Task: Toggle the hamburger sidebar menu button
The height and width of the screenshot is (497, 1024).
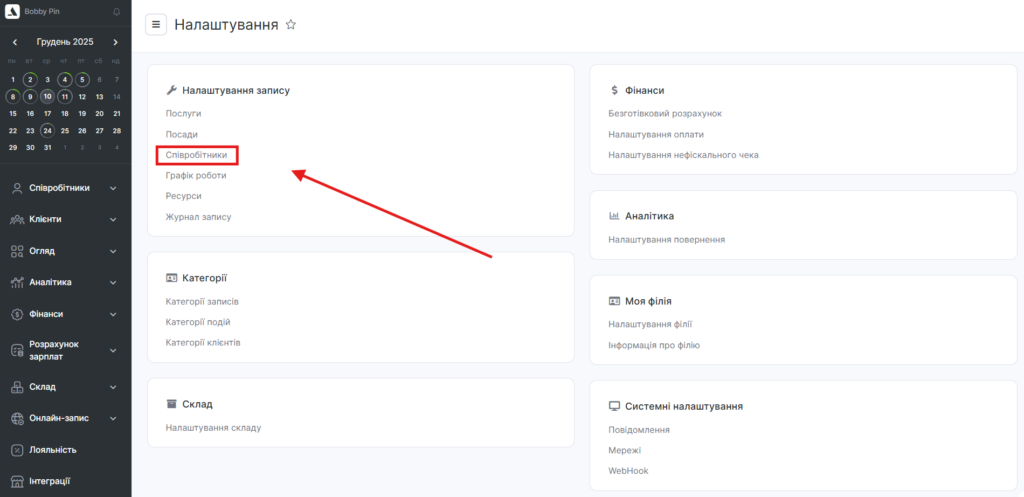Action: [x=156, y=25]
